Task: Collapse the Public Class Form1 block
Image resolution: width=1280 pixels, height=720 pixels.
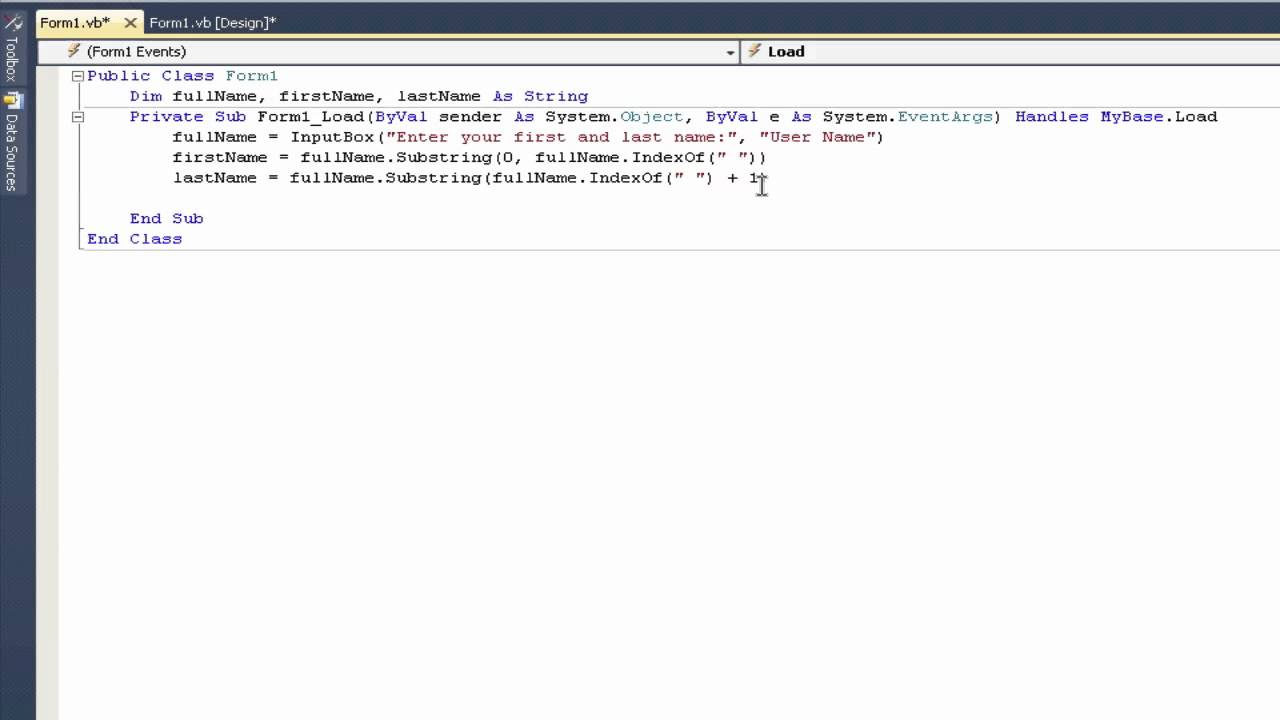Action: [x=78, y=76]
